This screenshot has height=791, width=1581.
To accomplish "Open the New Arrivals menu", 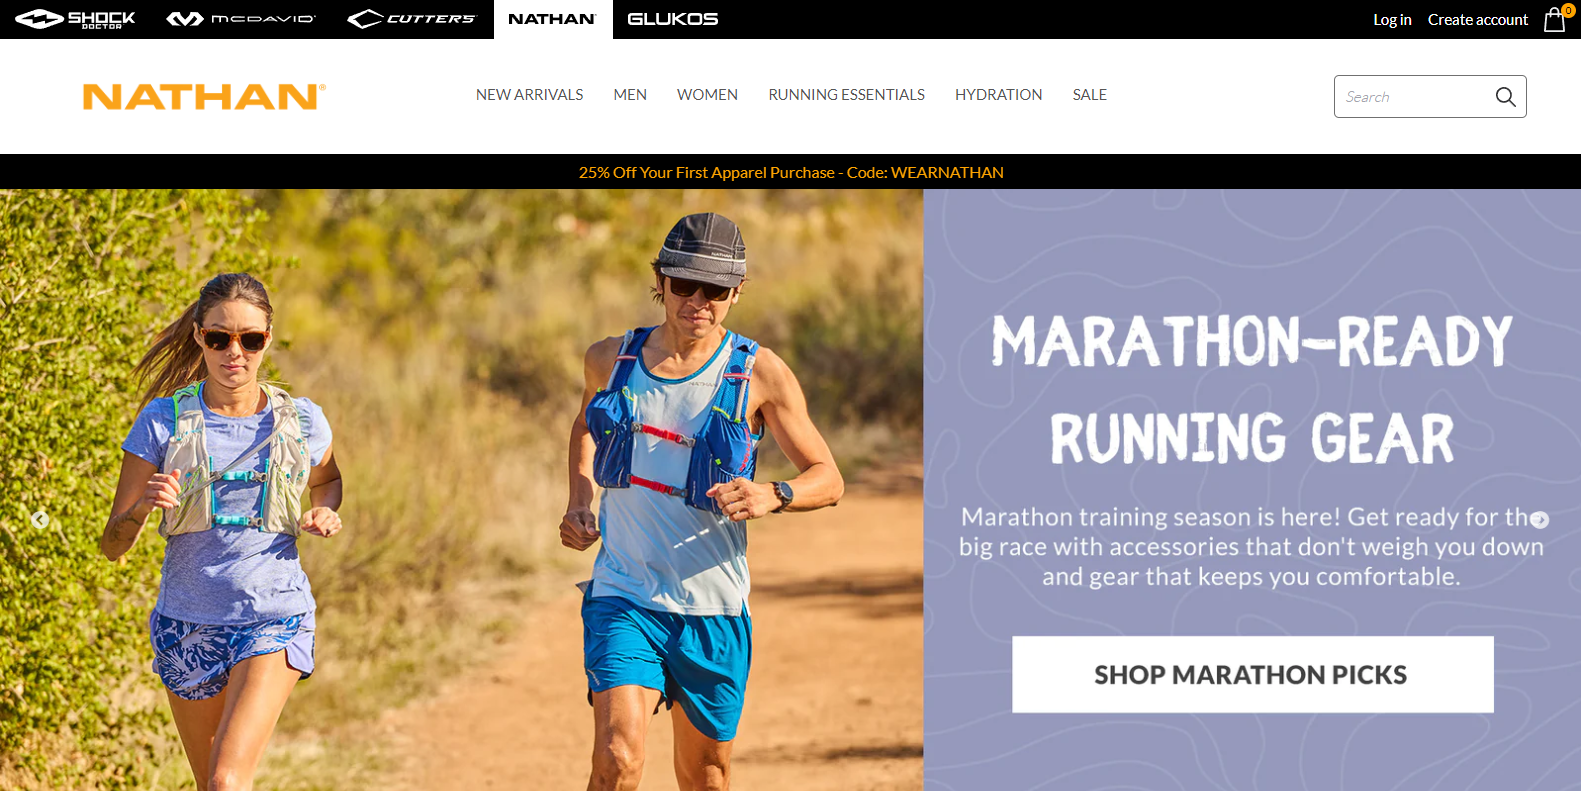I will point(529,95).
